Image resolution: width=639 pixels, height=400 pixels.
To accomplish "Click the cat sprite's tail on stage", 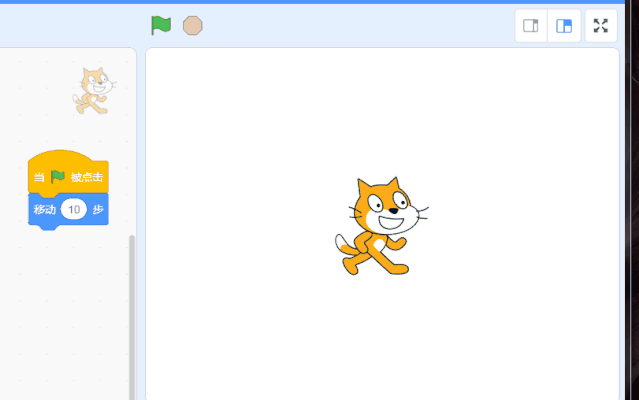I will [x=345, y=244].
